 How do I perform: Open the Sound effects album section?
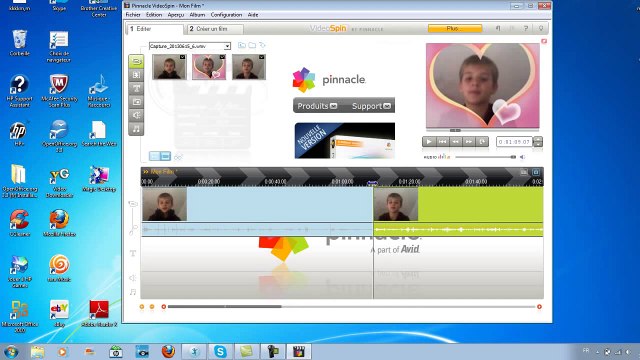(136, 116)
